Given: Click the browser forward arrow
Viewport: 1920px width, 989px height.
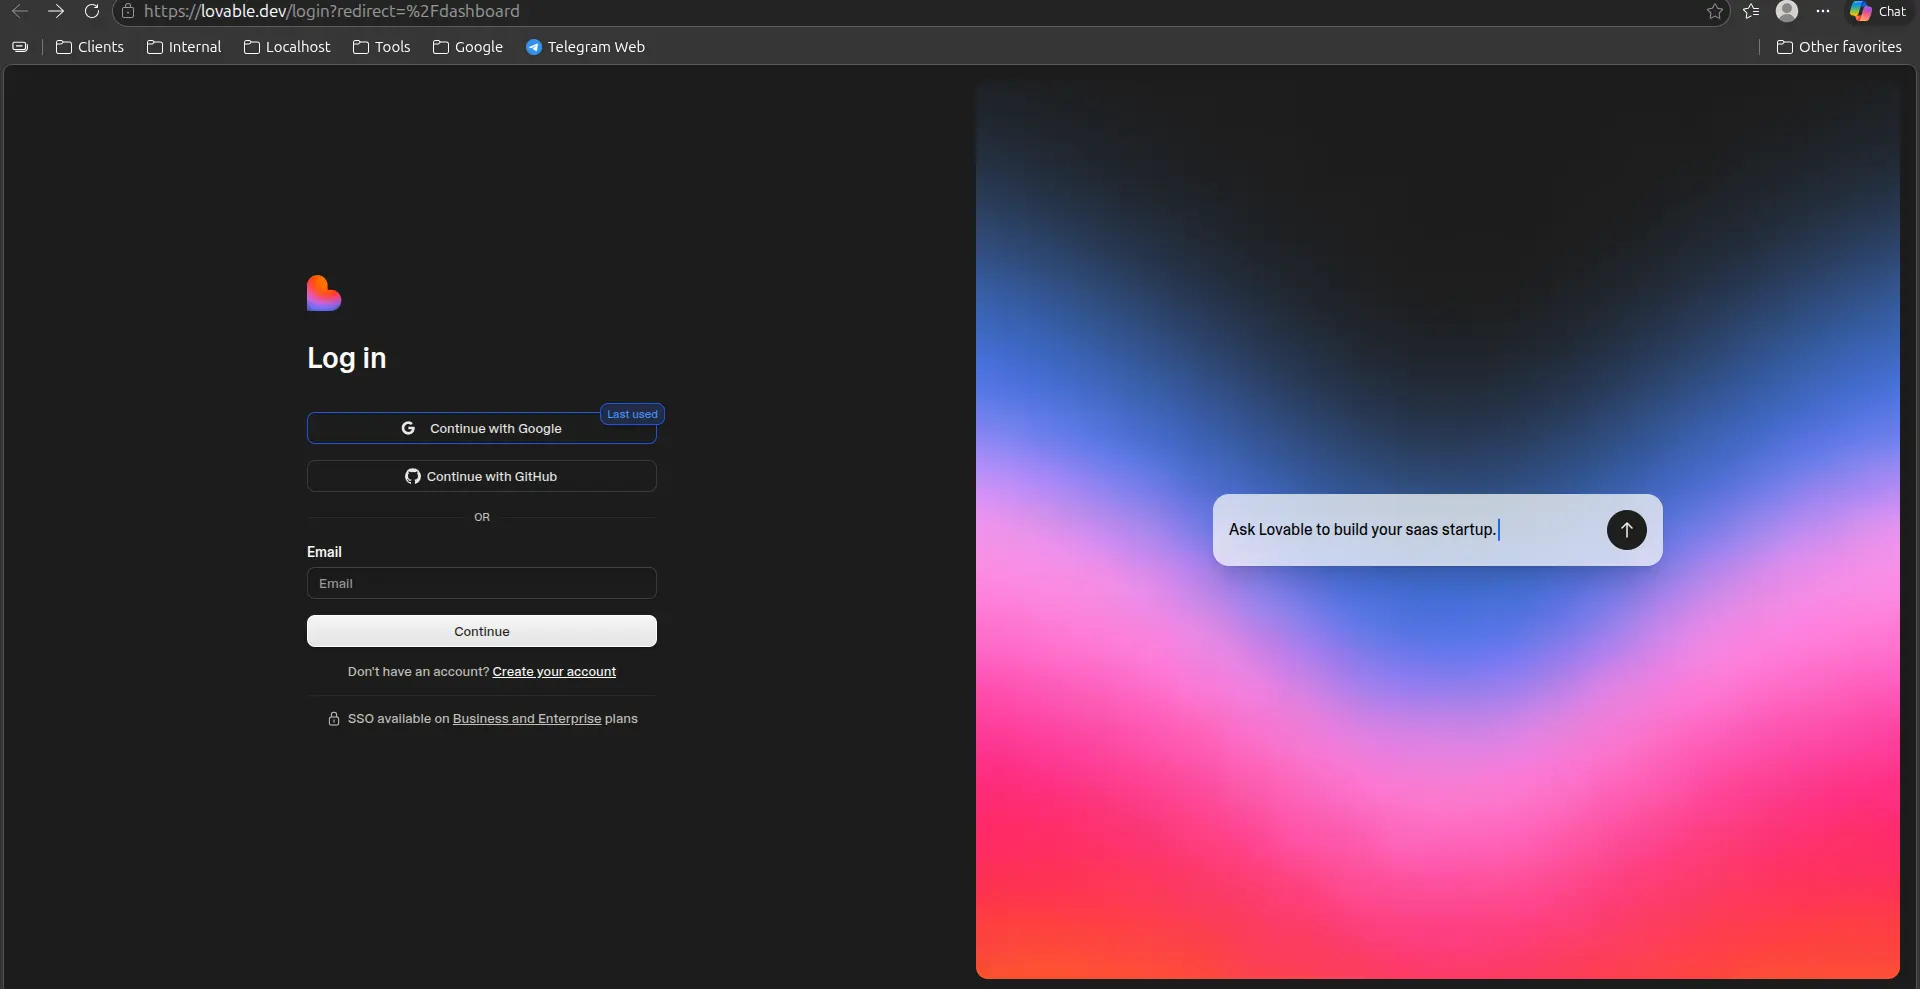Looking at the screenshot, I should click(56, 11).
